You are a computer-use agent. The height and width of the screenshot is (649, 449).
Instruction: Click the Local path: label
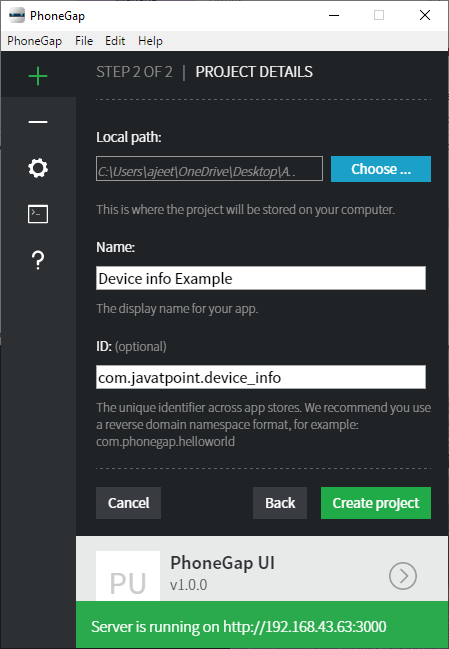point(129,137)
